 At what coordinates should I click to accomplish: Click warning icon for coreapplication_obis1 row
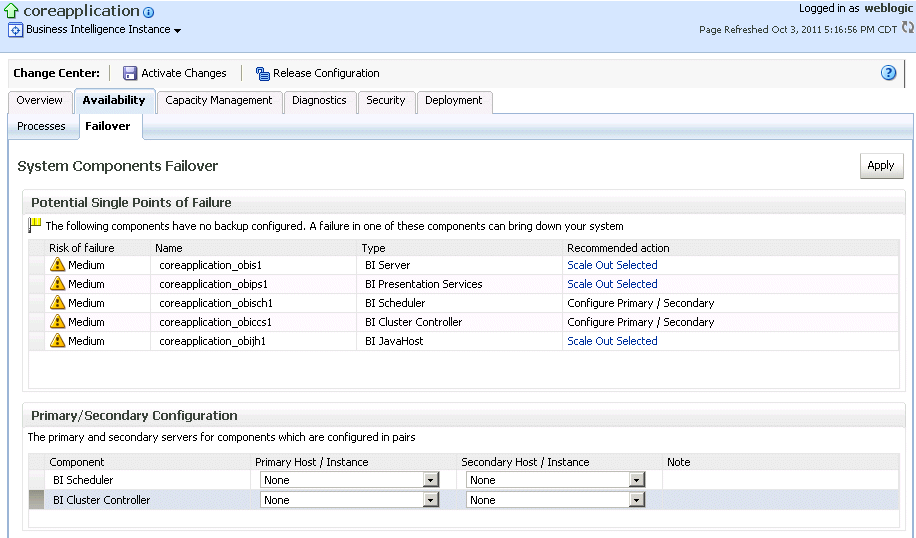(57, 265)
